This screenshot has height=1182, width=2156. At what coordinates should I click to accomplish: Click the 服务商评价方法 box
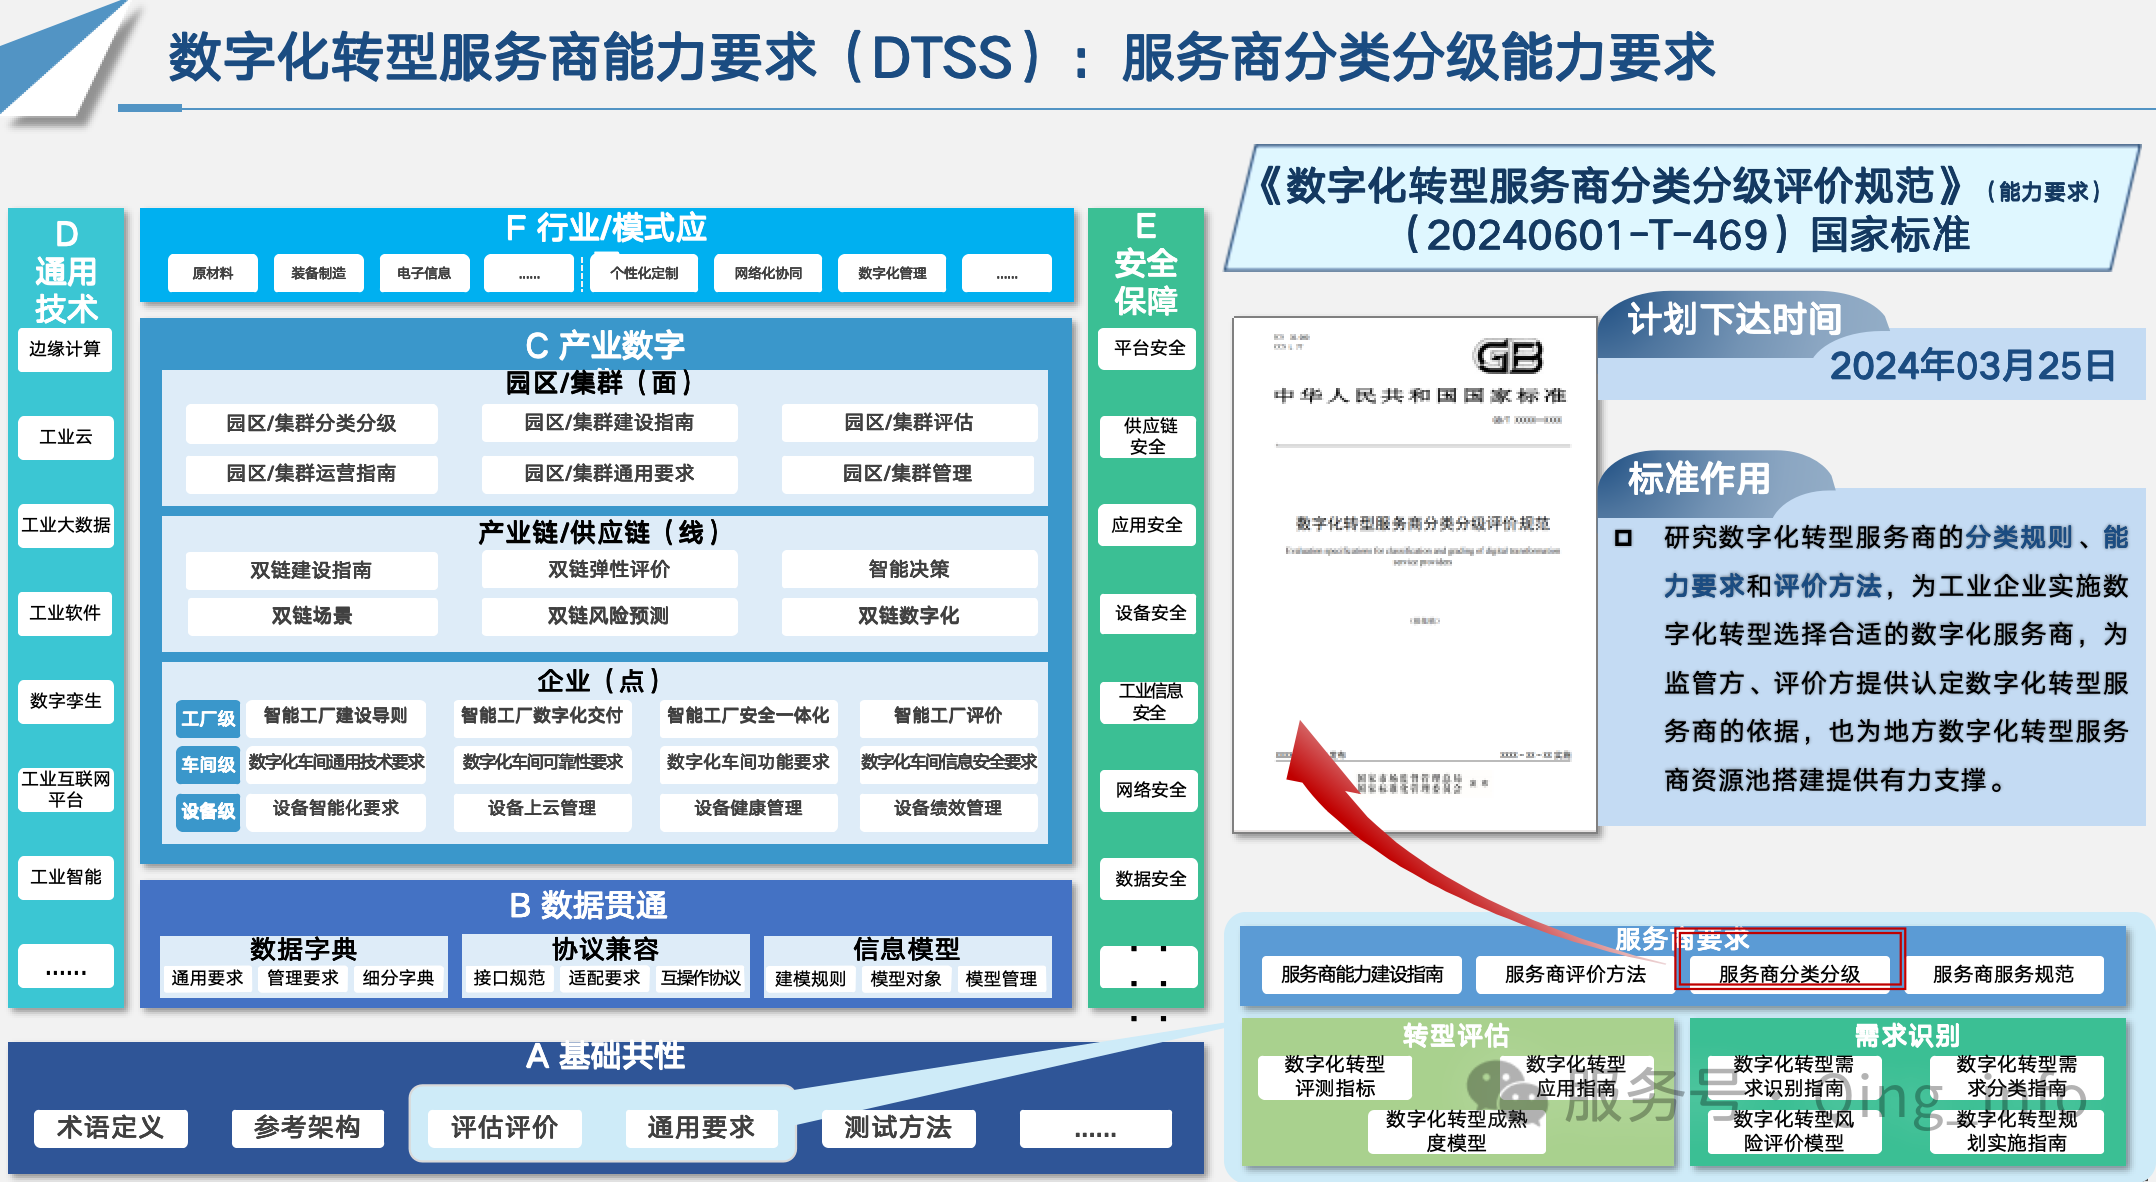click(1575, 974)
